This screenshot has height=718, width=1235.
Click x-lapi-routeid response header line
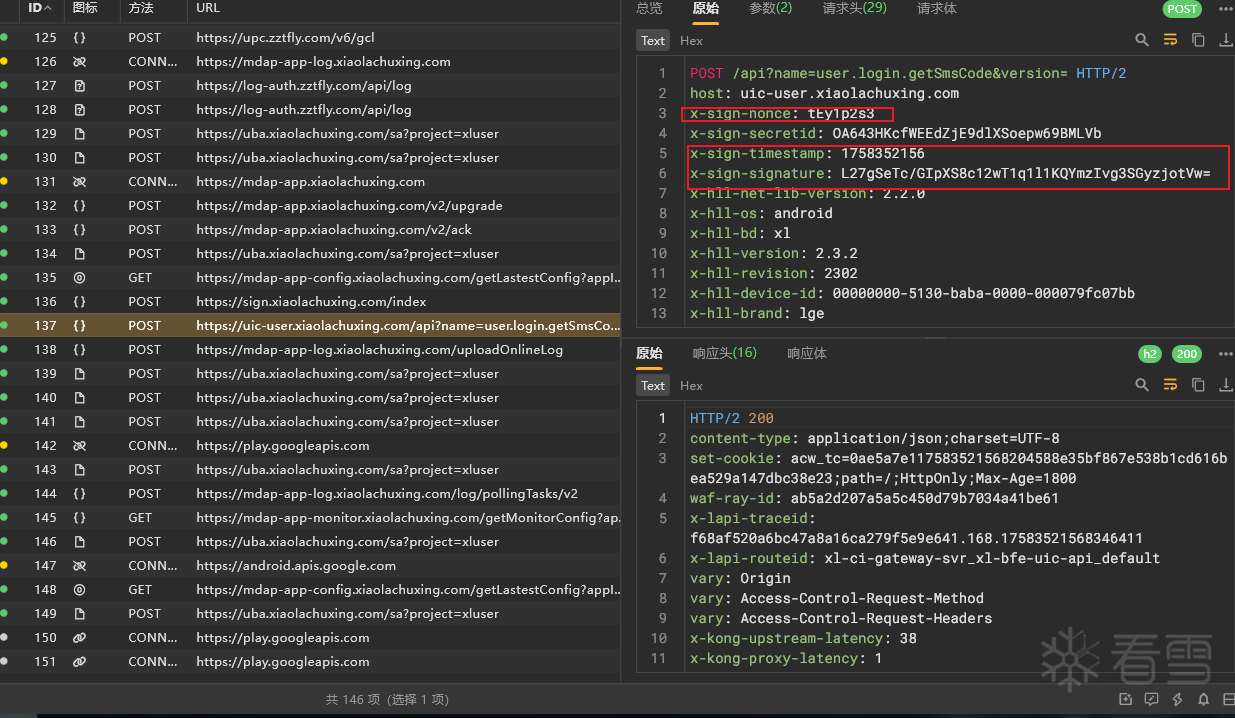click(925, 558)
